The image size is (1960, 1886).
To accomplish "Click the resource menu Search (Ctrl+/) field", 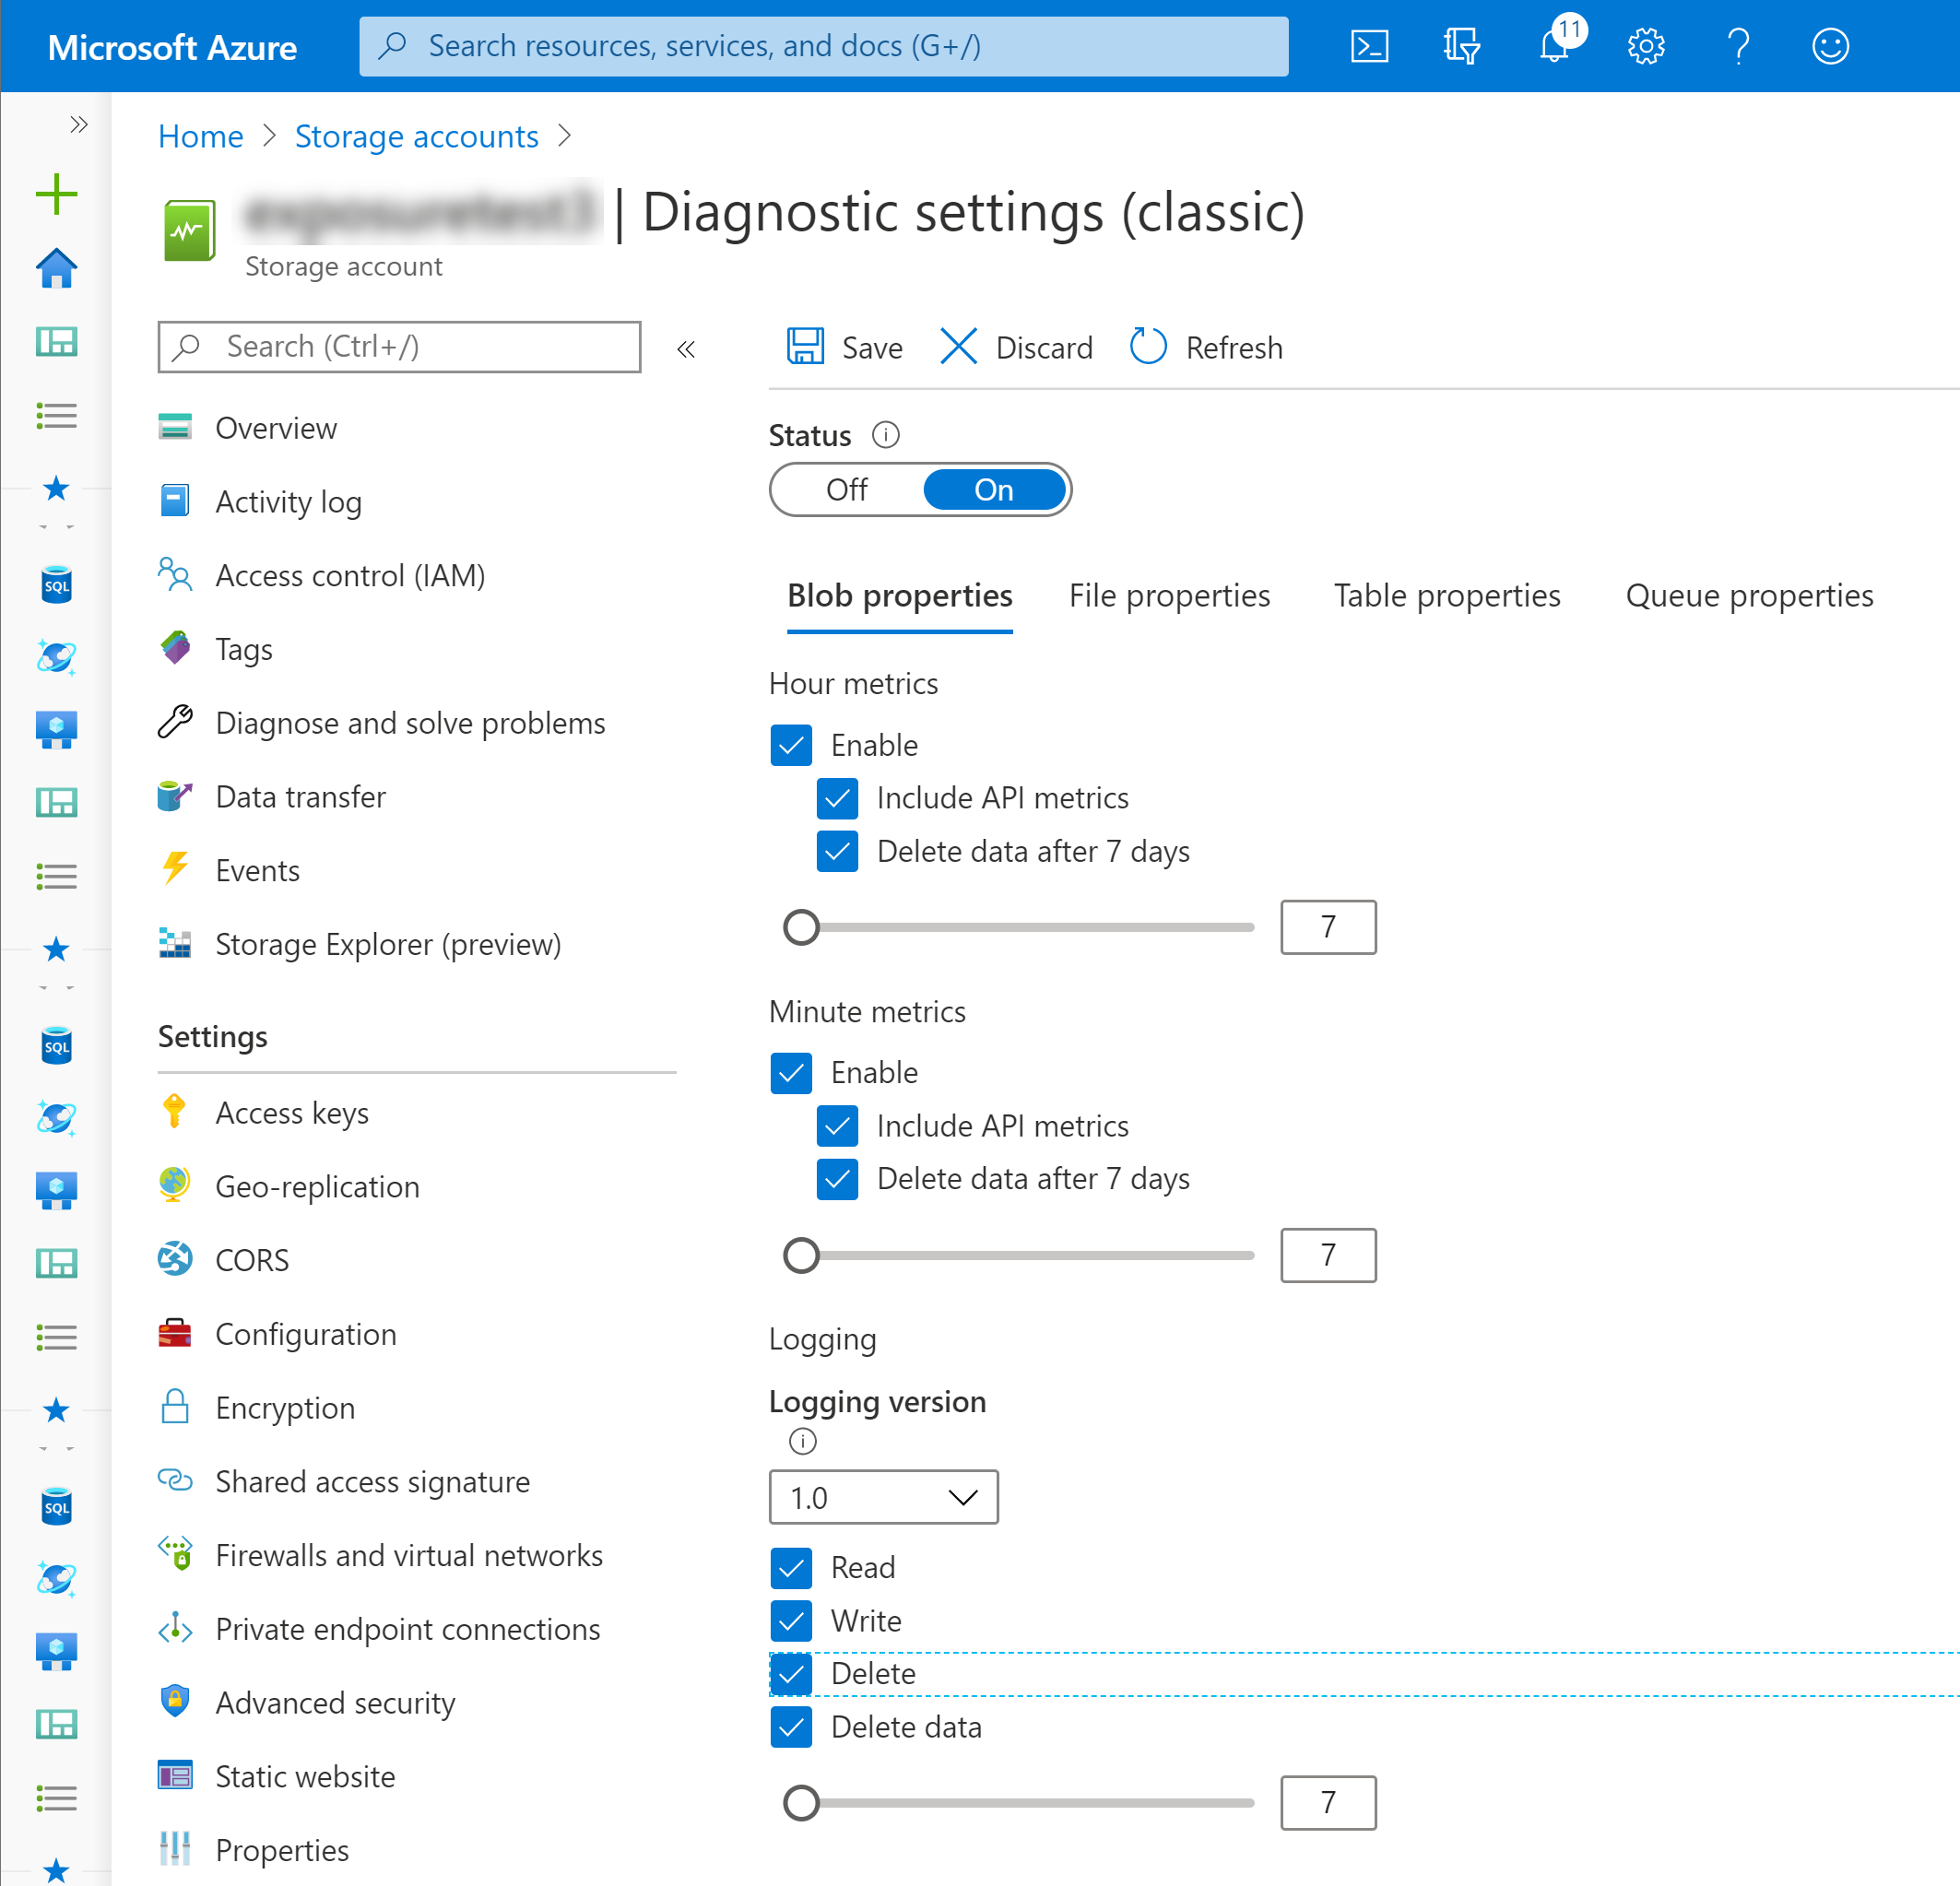I will point(400,347).
